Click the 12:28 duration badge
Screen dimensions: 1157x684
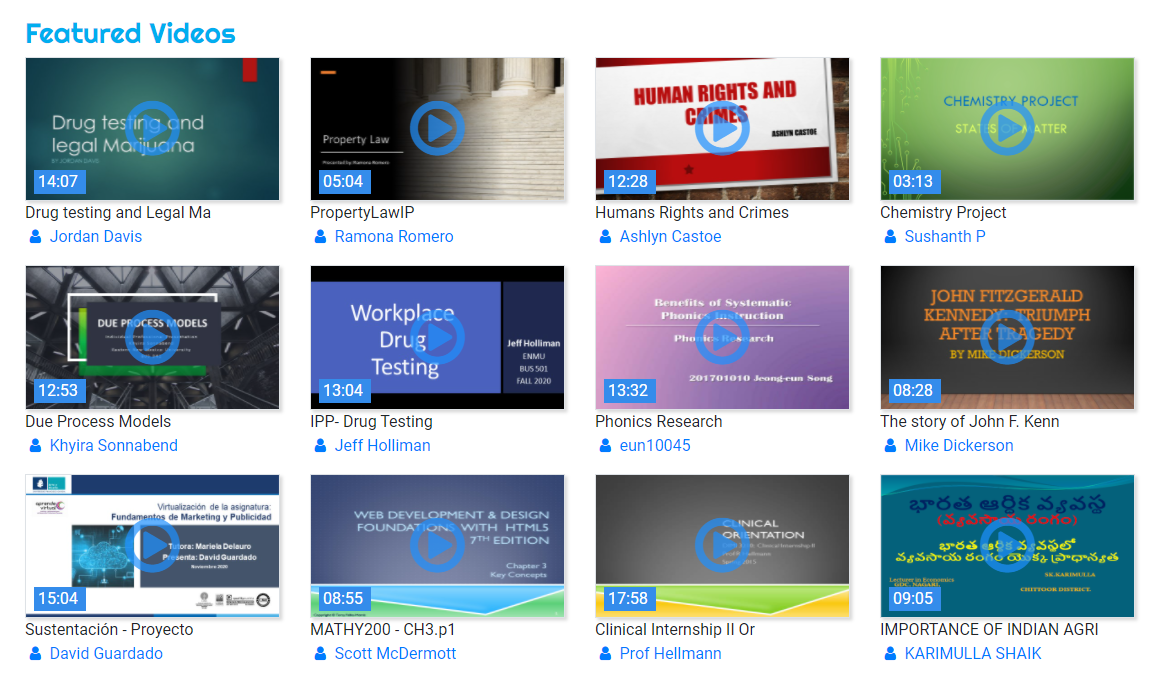pos(628,182)
